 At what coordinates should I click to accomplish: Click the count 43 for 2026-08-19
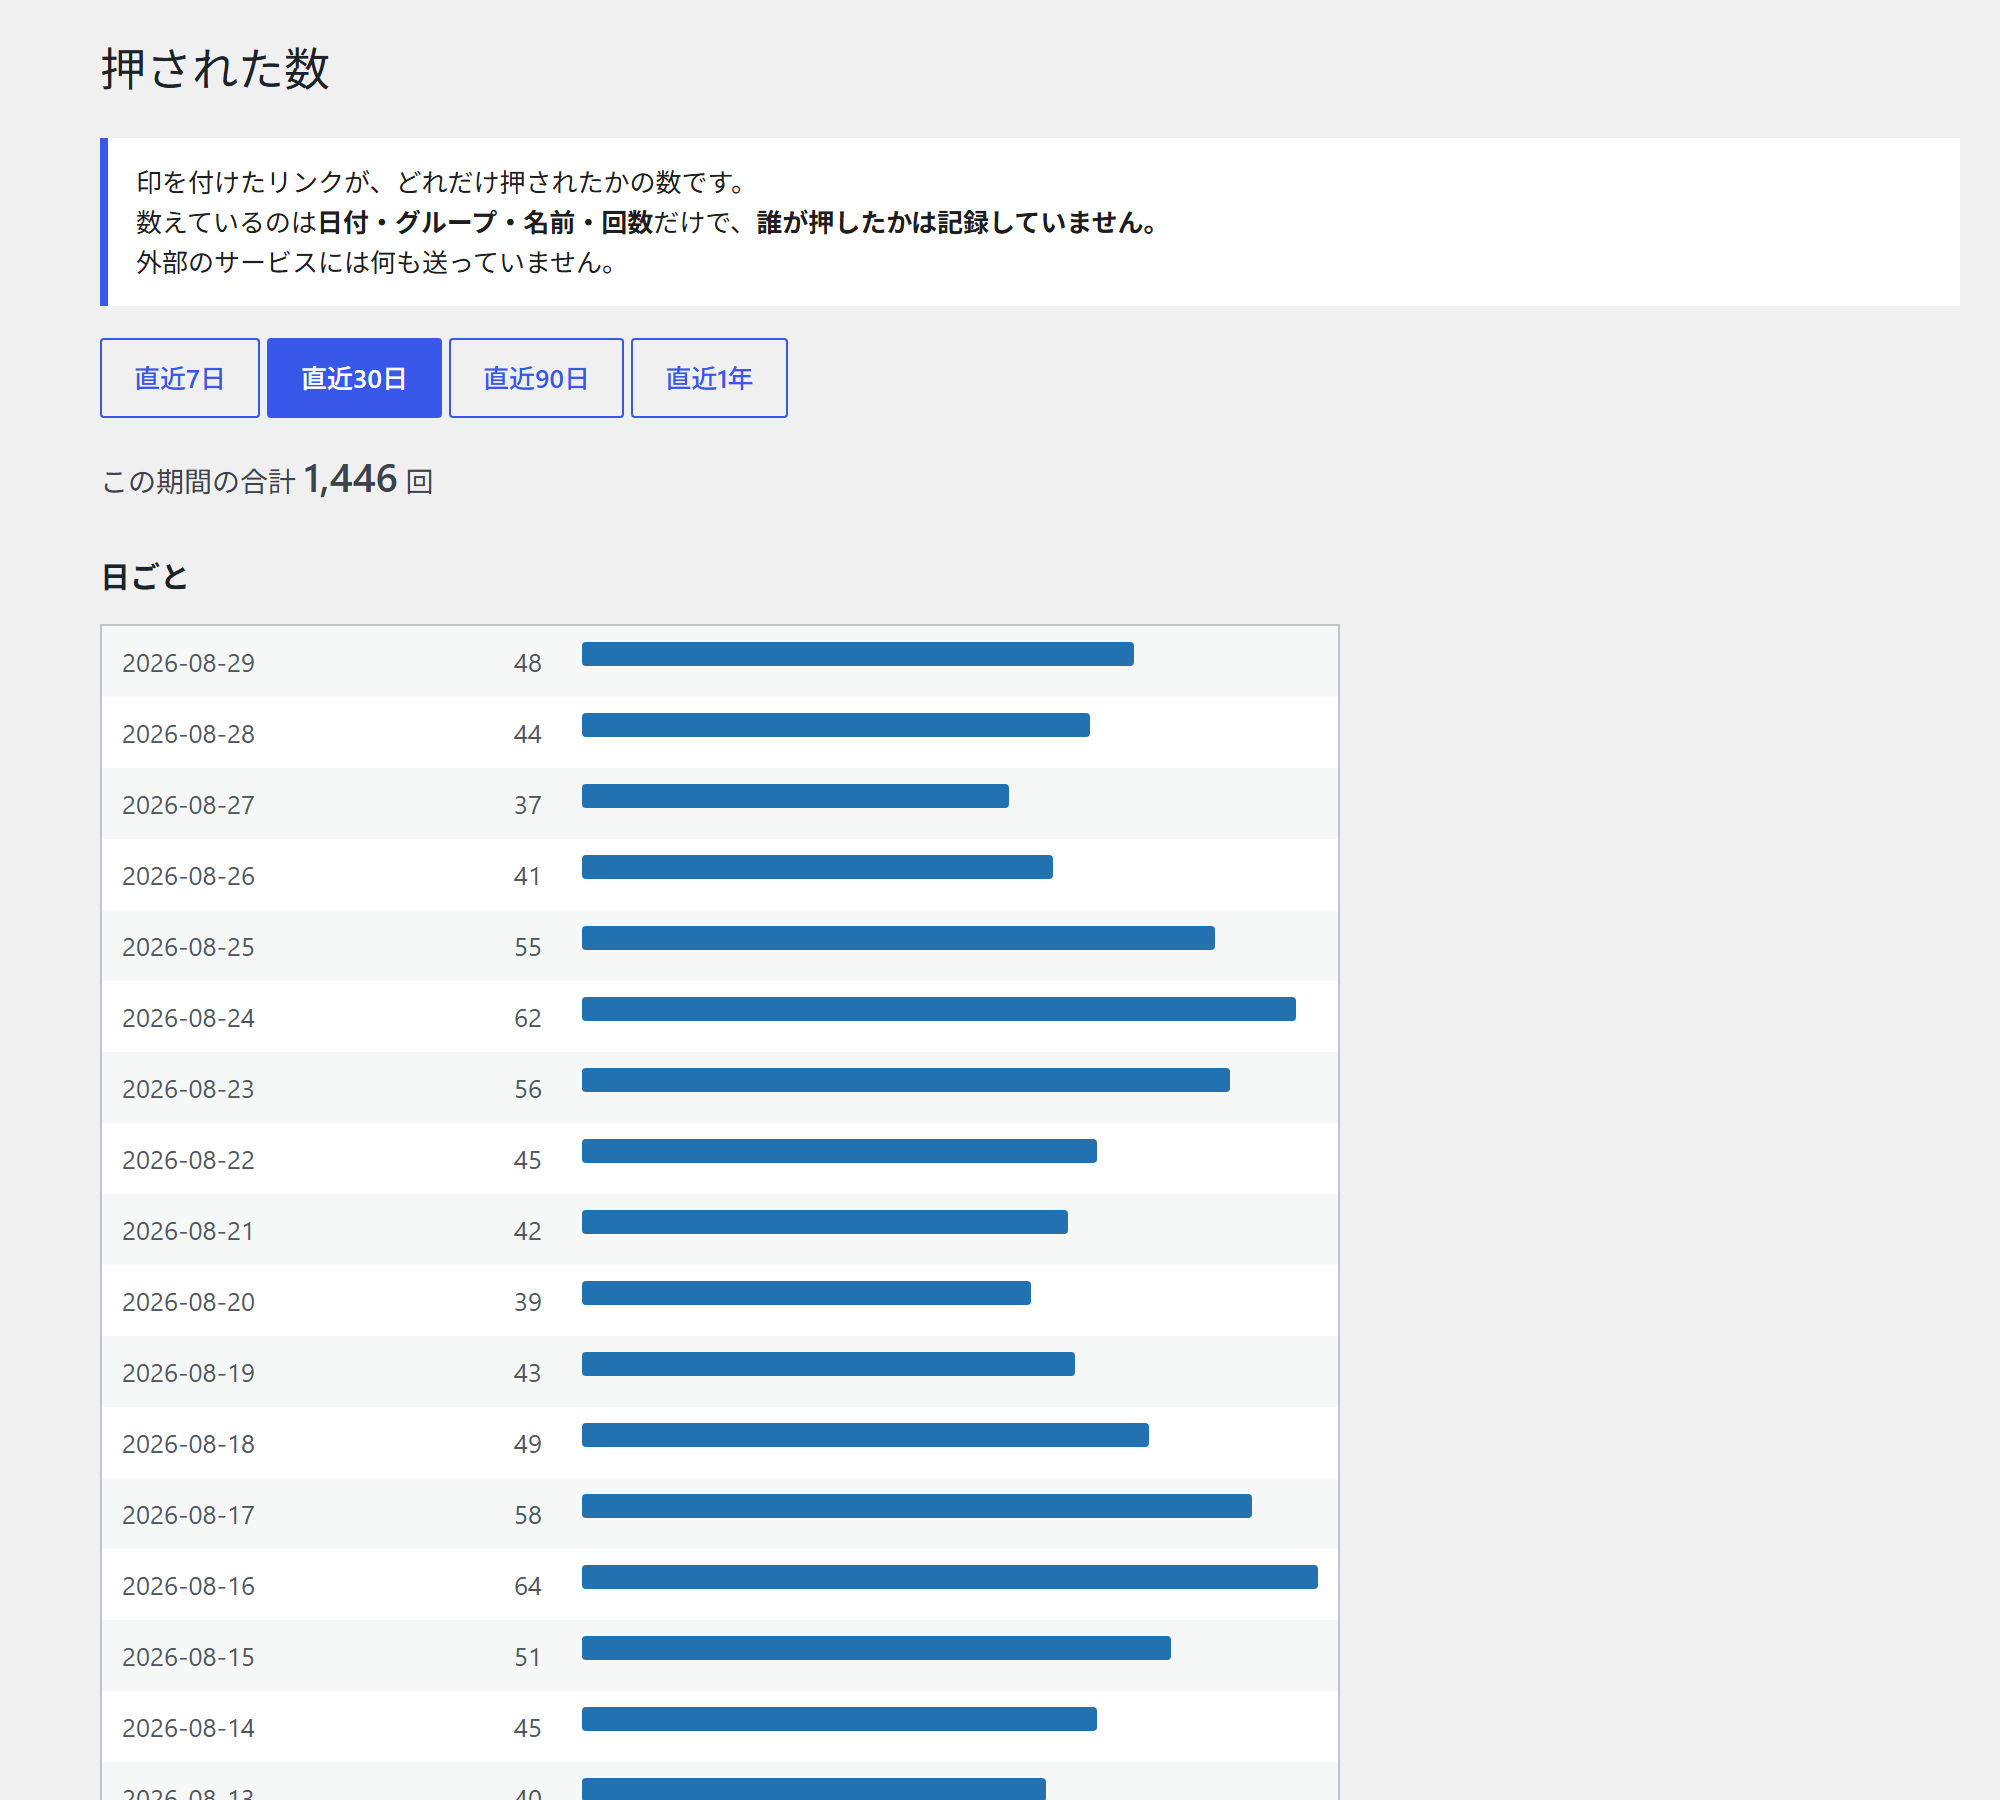528,1373
